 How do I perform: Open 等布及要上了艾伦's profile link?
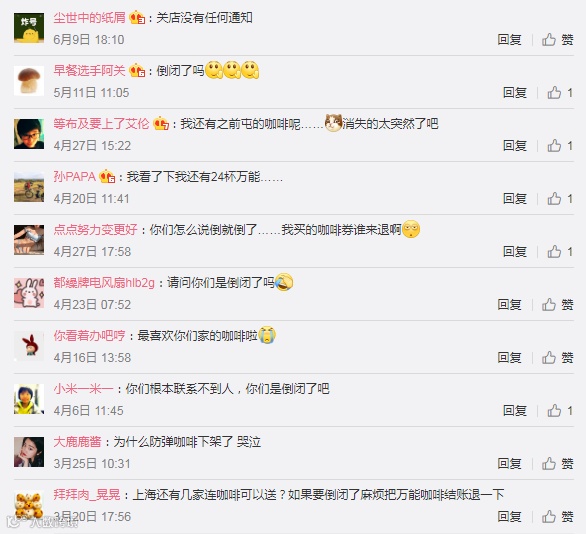(x=101, y=123)
